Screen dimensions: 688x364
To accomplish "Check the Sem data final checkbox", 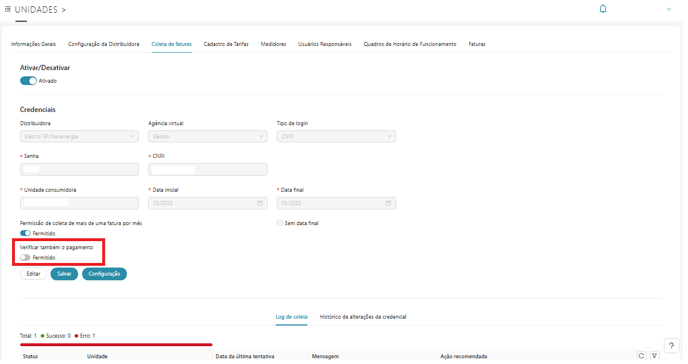I will pos(280,223).
